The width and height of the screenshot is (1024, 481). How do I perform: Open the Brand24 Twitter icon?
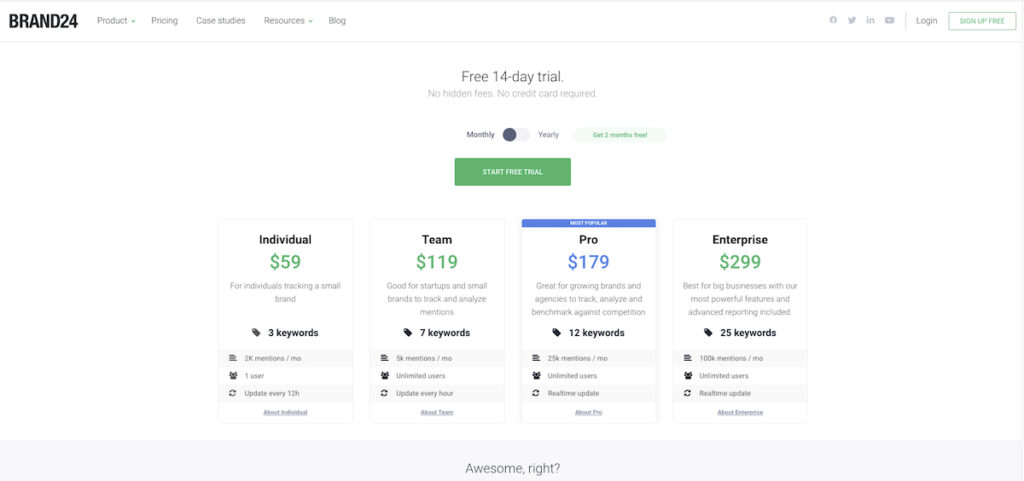[852, 20]
